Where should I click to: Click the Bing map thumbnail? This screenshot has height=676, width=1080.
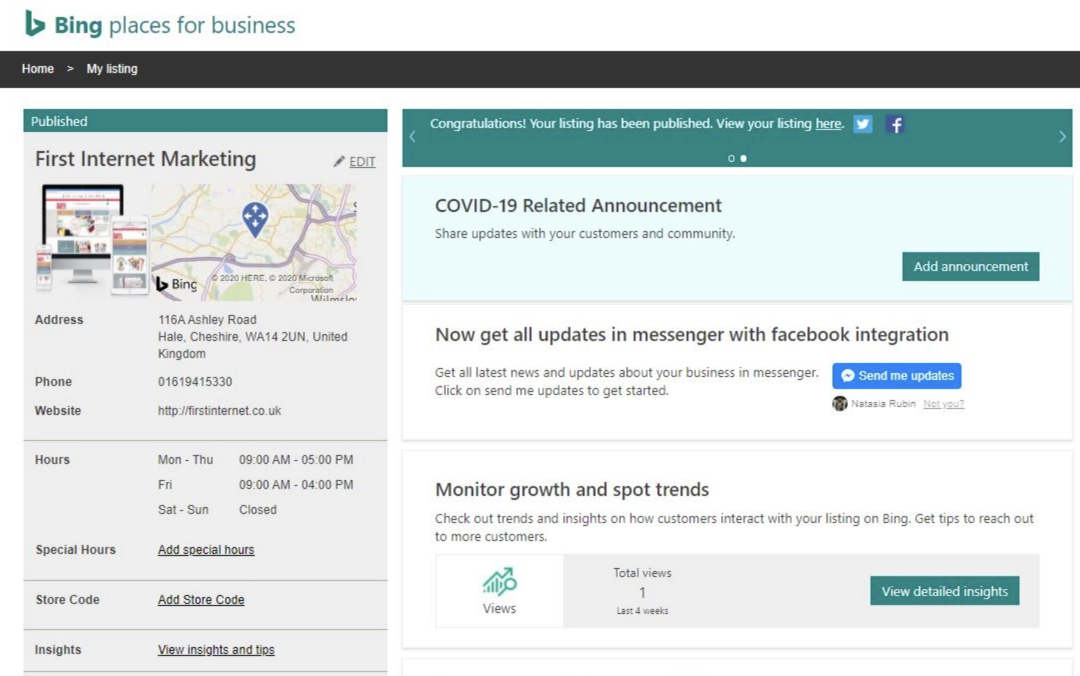(254, 242)
